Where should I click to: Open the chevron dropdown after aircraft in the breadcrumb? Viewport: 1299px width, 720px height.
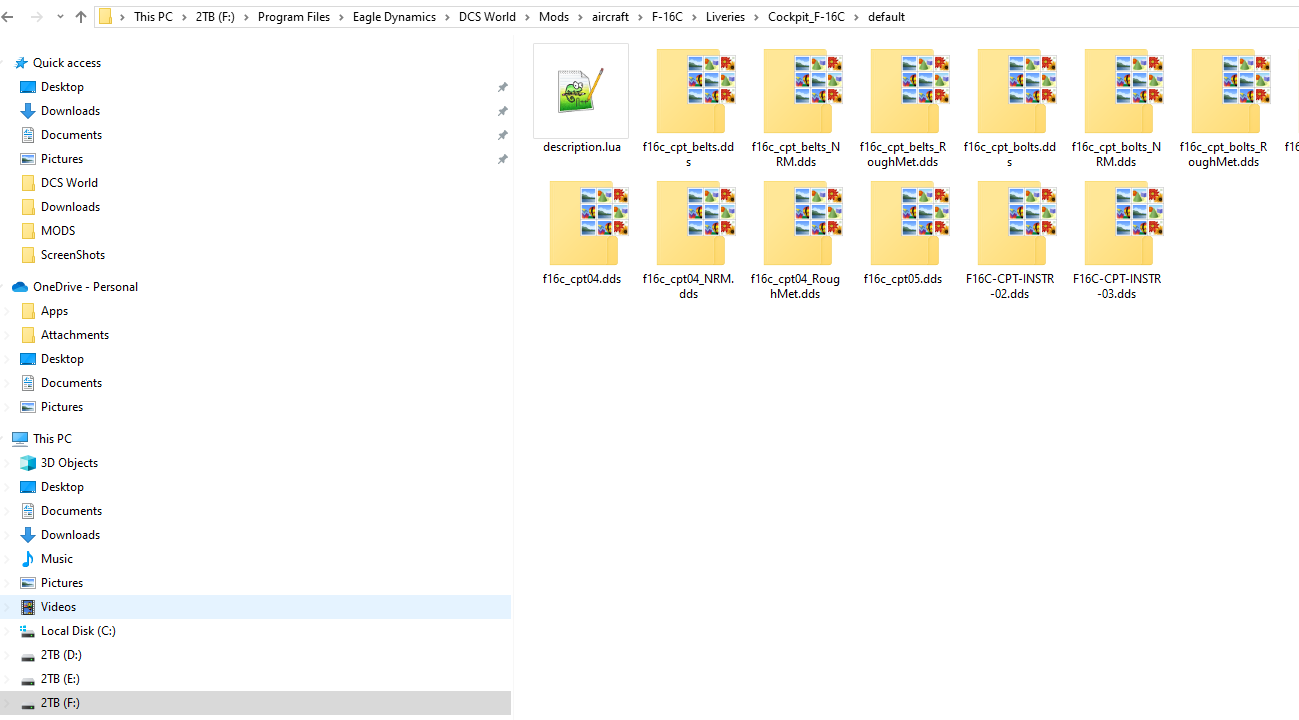[x=640, y=17]
